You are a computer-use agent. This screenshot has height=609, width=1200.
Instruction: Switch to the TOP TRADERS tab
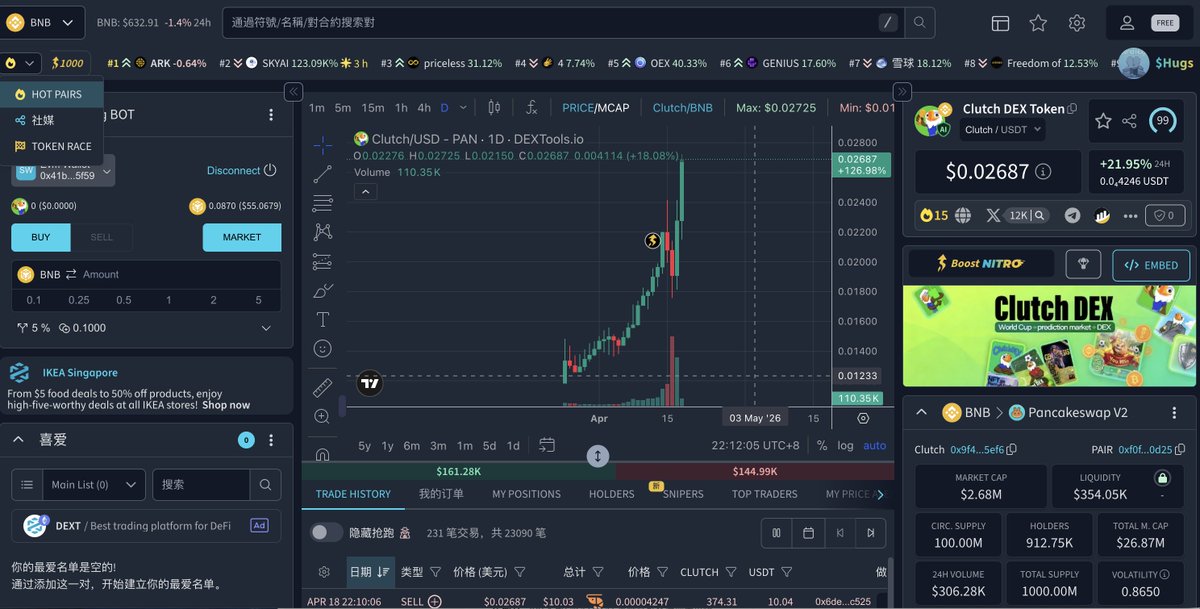click(765, 494)
